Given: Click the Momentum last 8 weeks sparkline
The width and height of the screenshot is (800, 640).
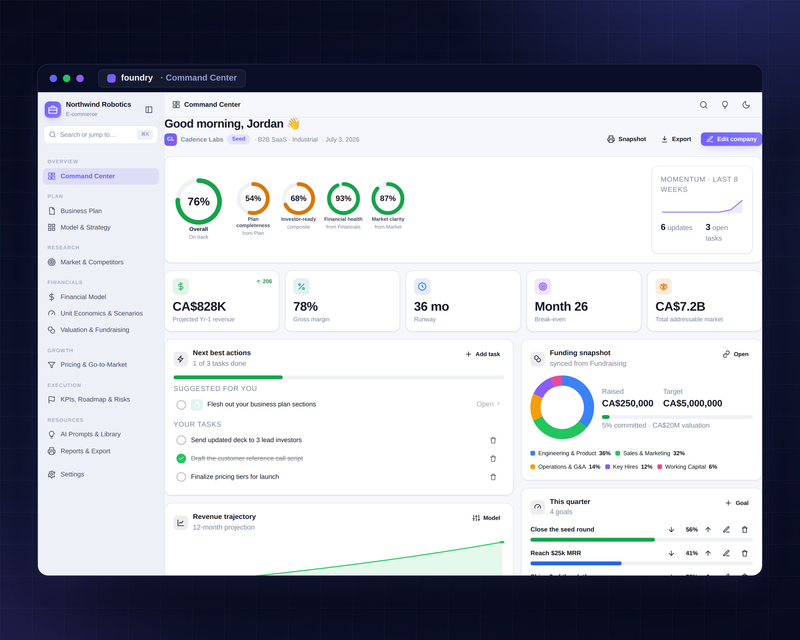Looking at the screenshot, I should pos(702,207).
